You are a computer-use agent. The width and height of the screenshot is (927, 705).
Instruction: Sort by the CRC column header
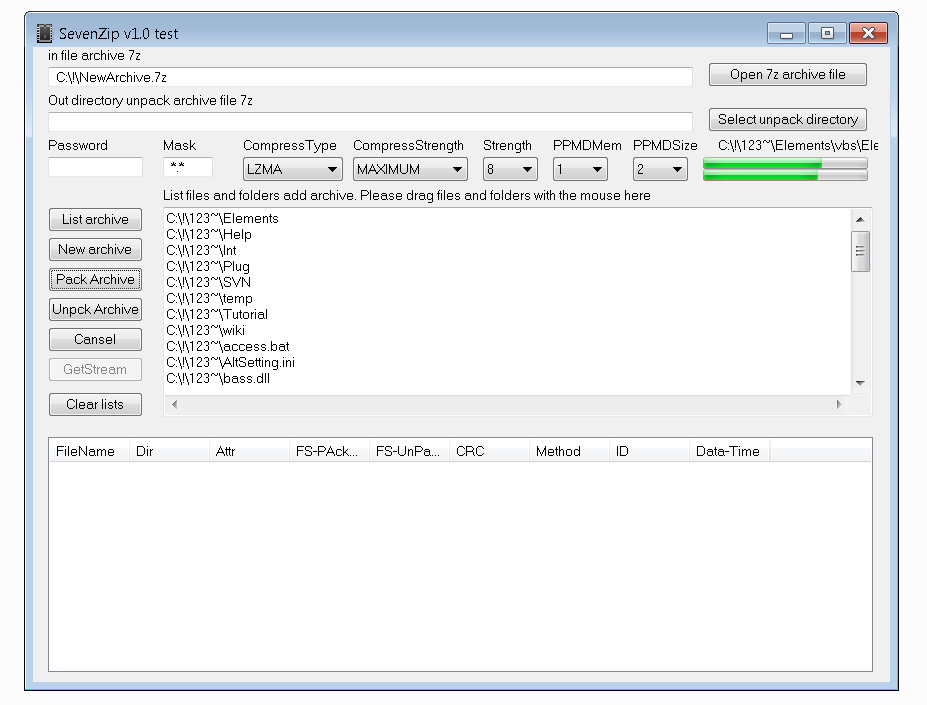point(489,451)
